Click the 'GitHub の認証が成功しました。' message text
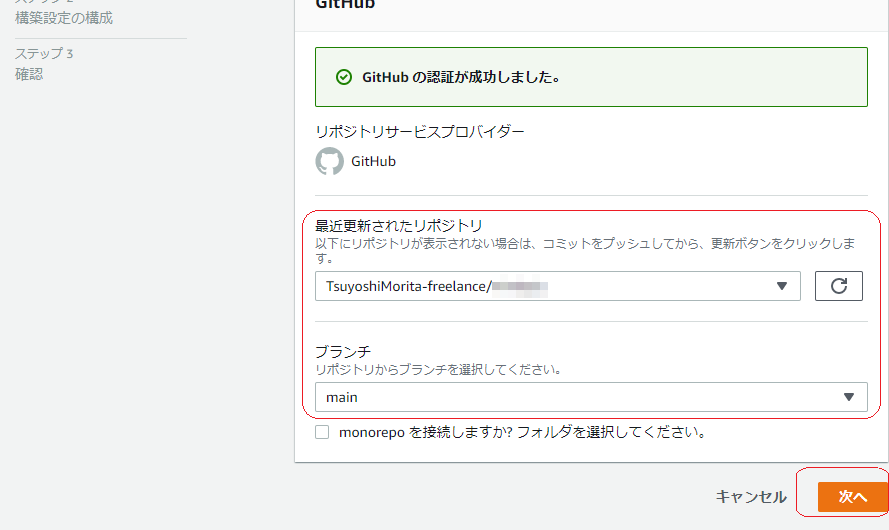This screenshot has width=889, height=530. [x=461, y=77]
